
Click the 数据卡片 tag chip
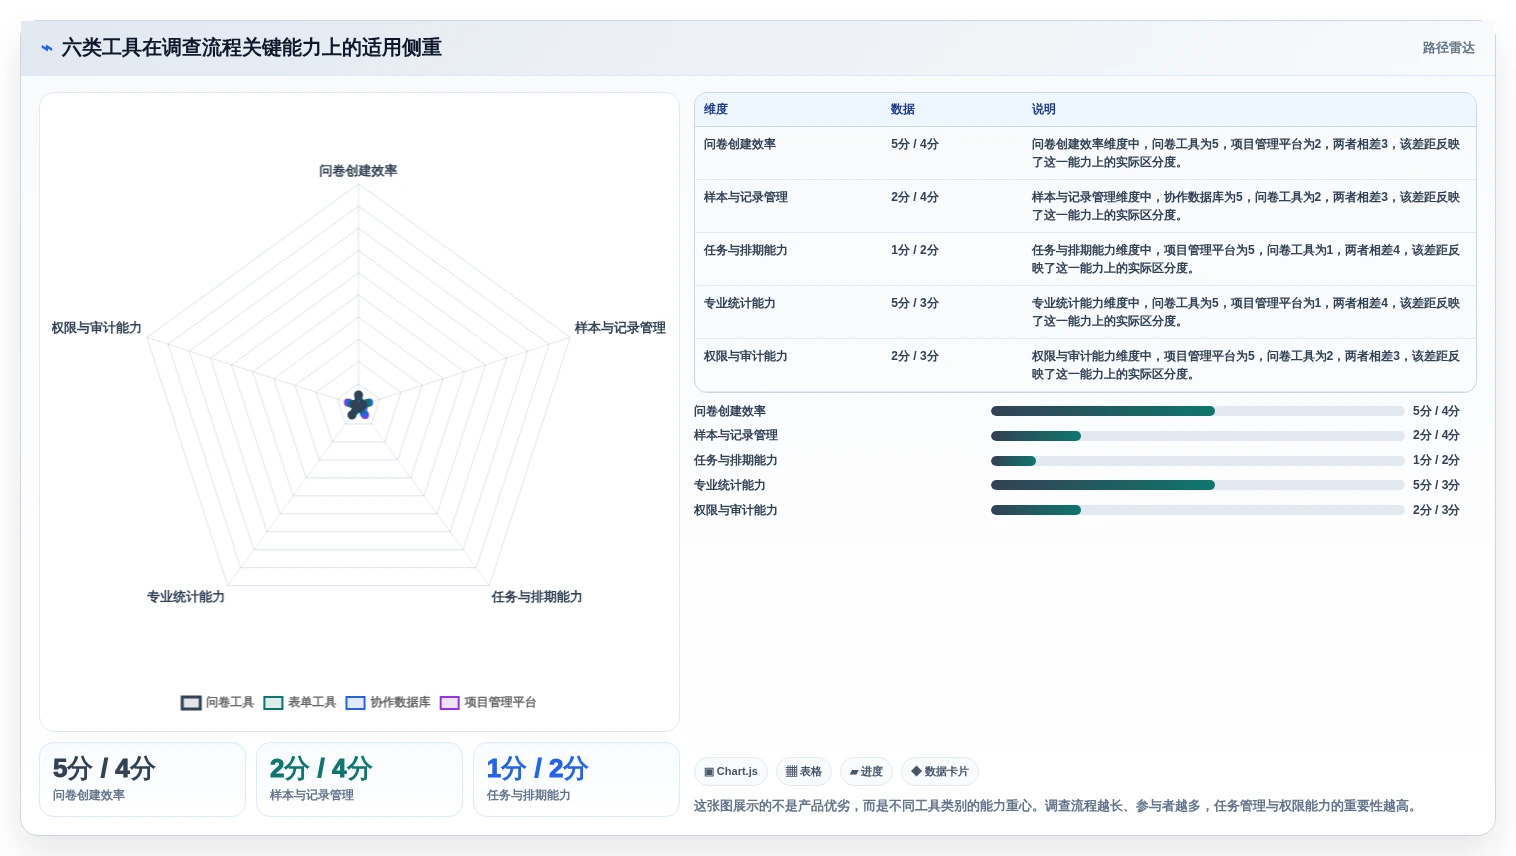pyautogui.click(x=940, y=772)
